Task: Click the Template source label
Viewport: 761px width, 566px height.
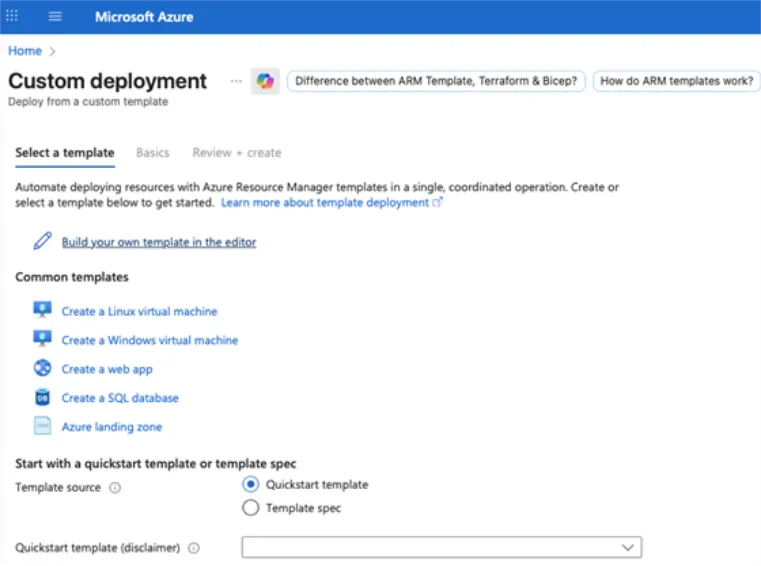Action: point(58,487)
